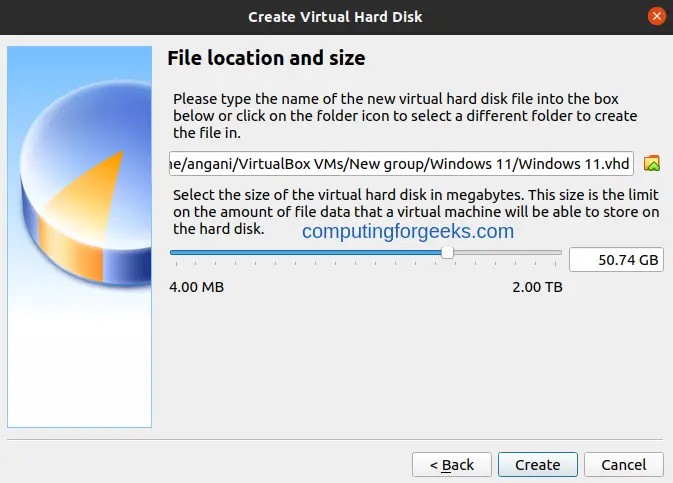673x483 pixels.
Task: Click the 'Select the size' description paragraph
Action: tap(415, 212)
